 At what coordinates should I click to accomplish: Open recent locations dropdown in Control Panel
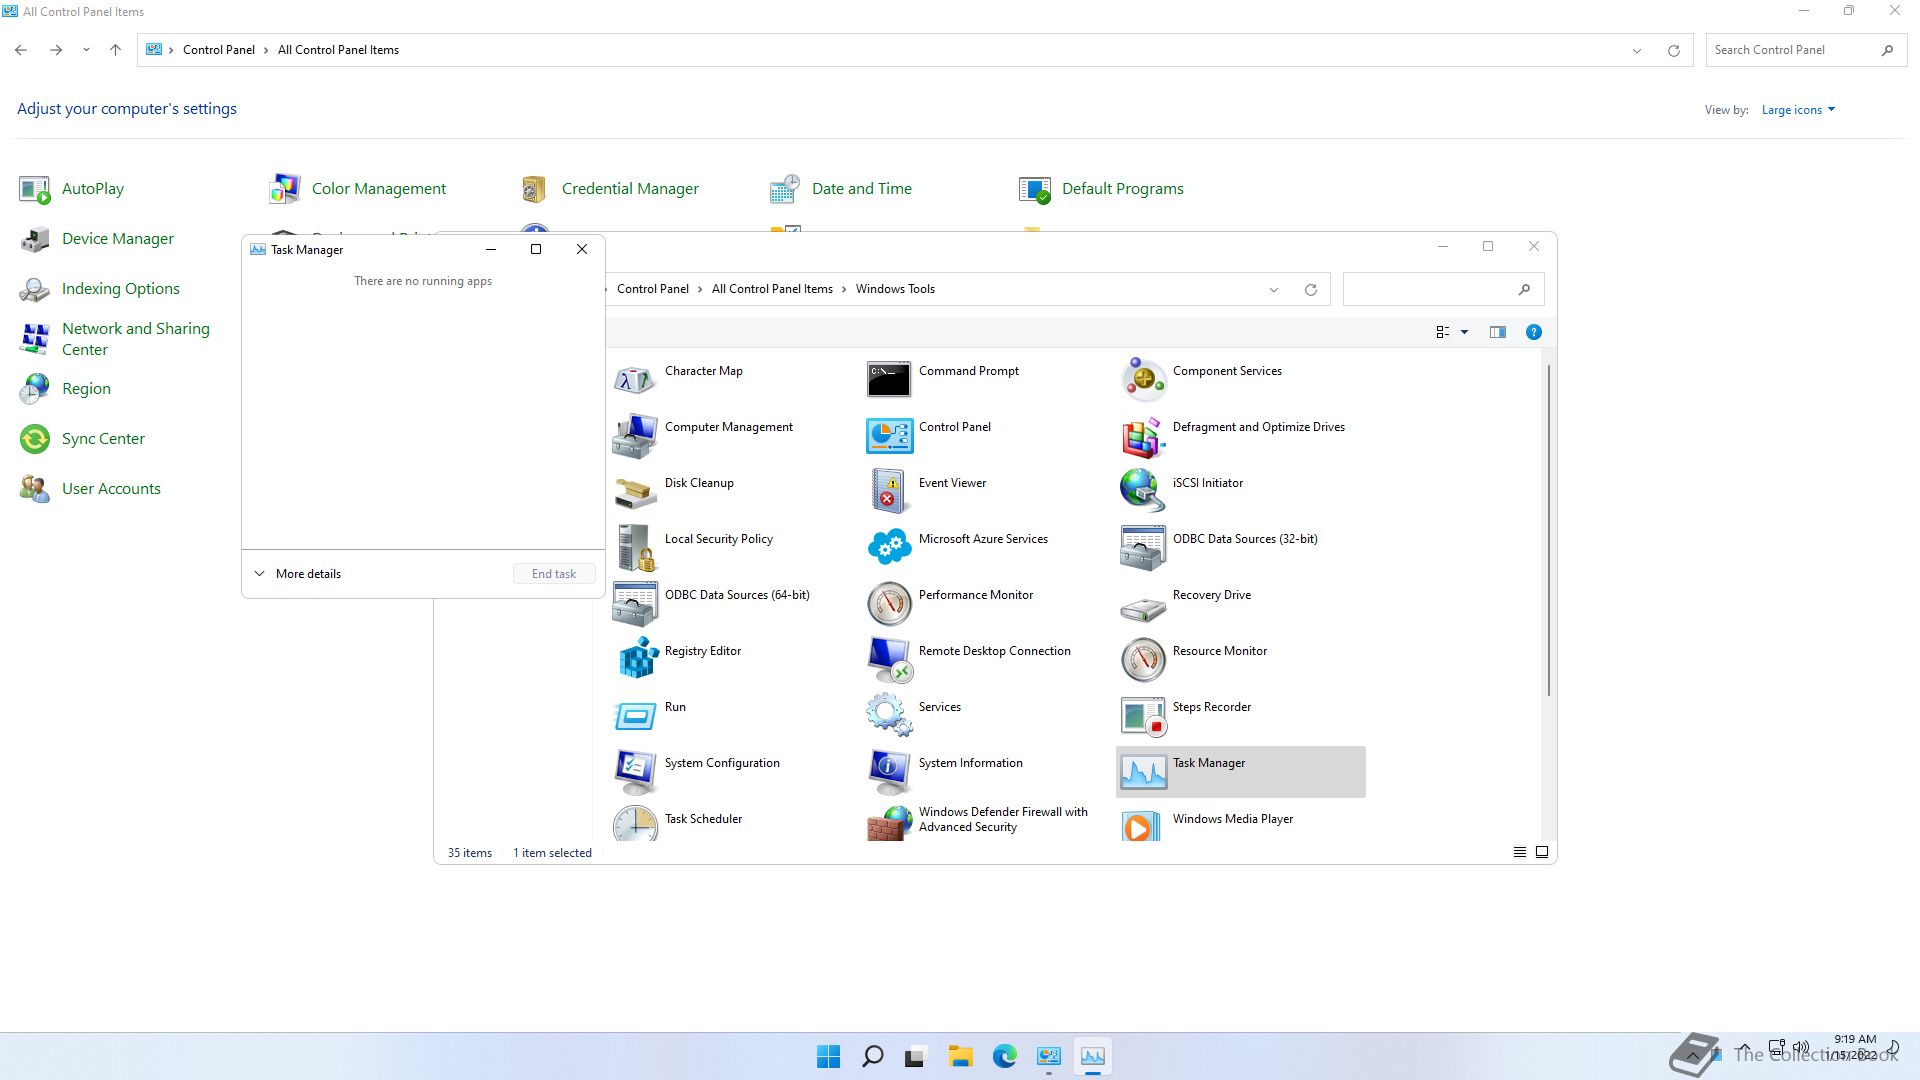[x=86, y=50]
